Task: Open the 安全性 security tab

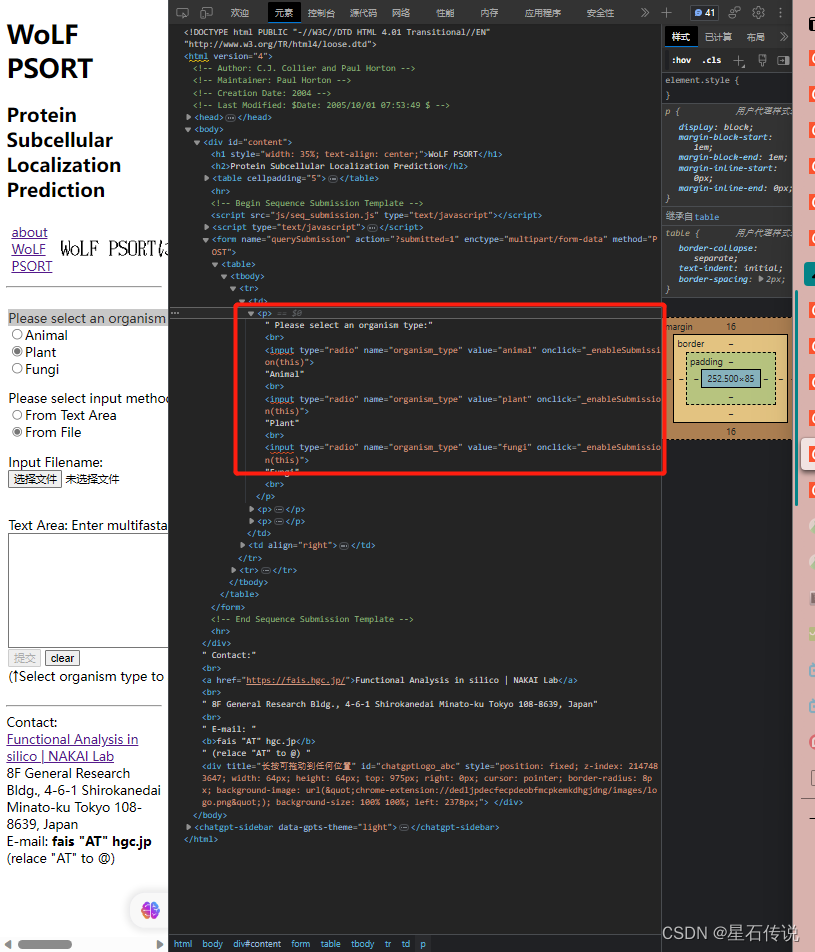Action: 600,13
